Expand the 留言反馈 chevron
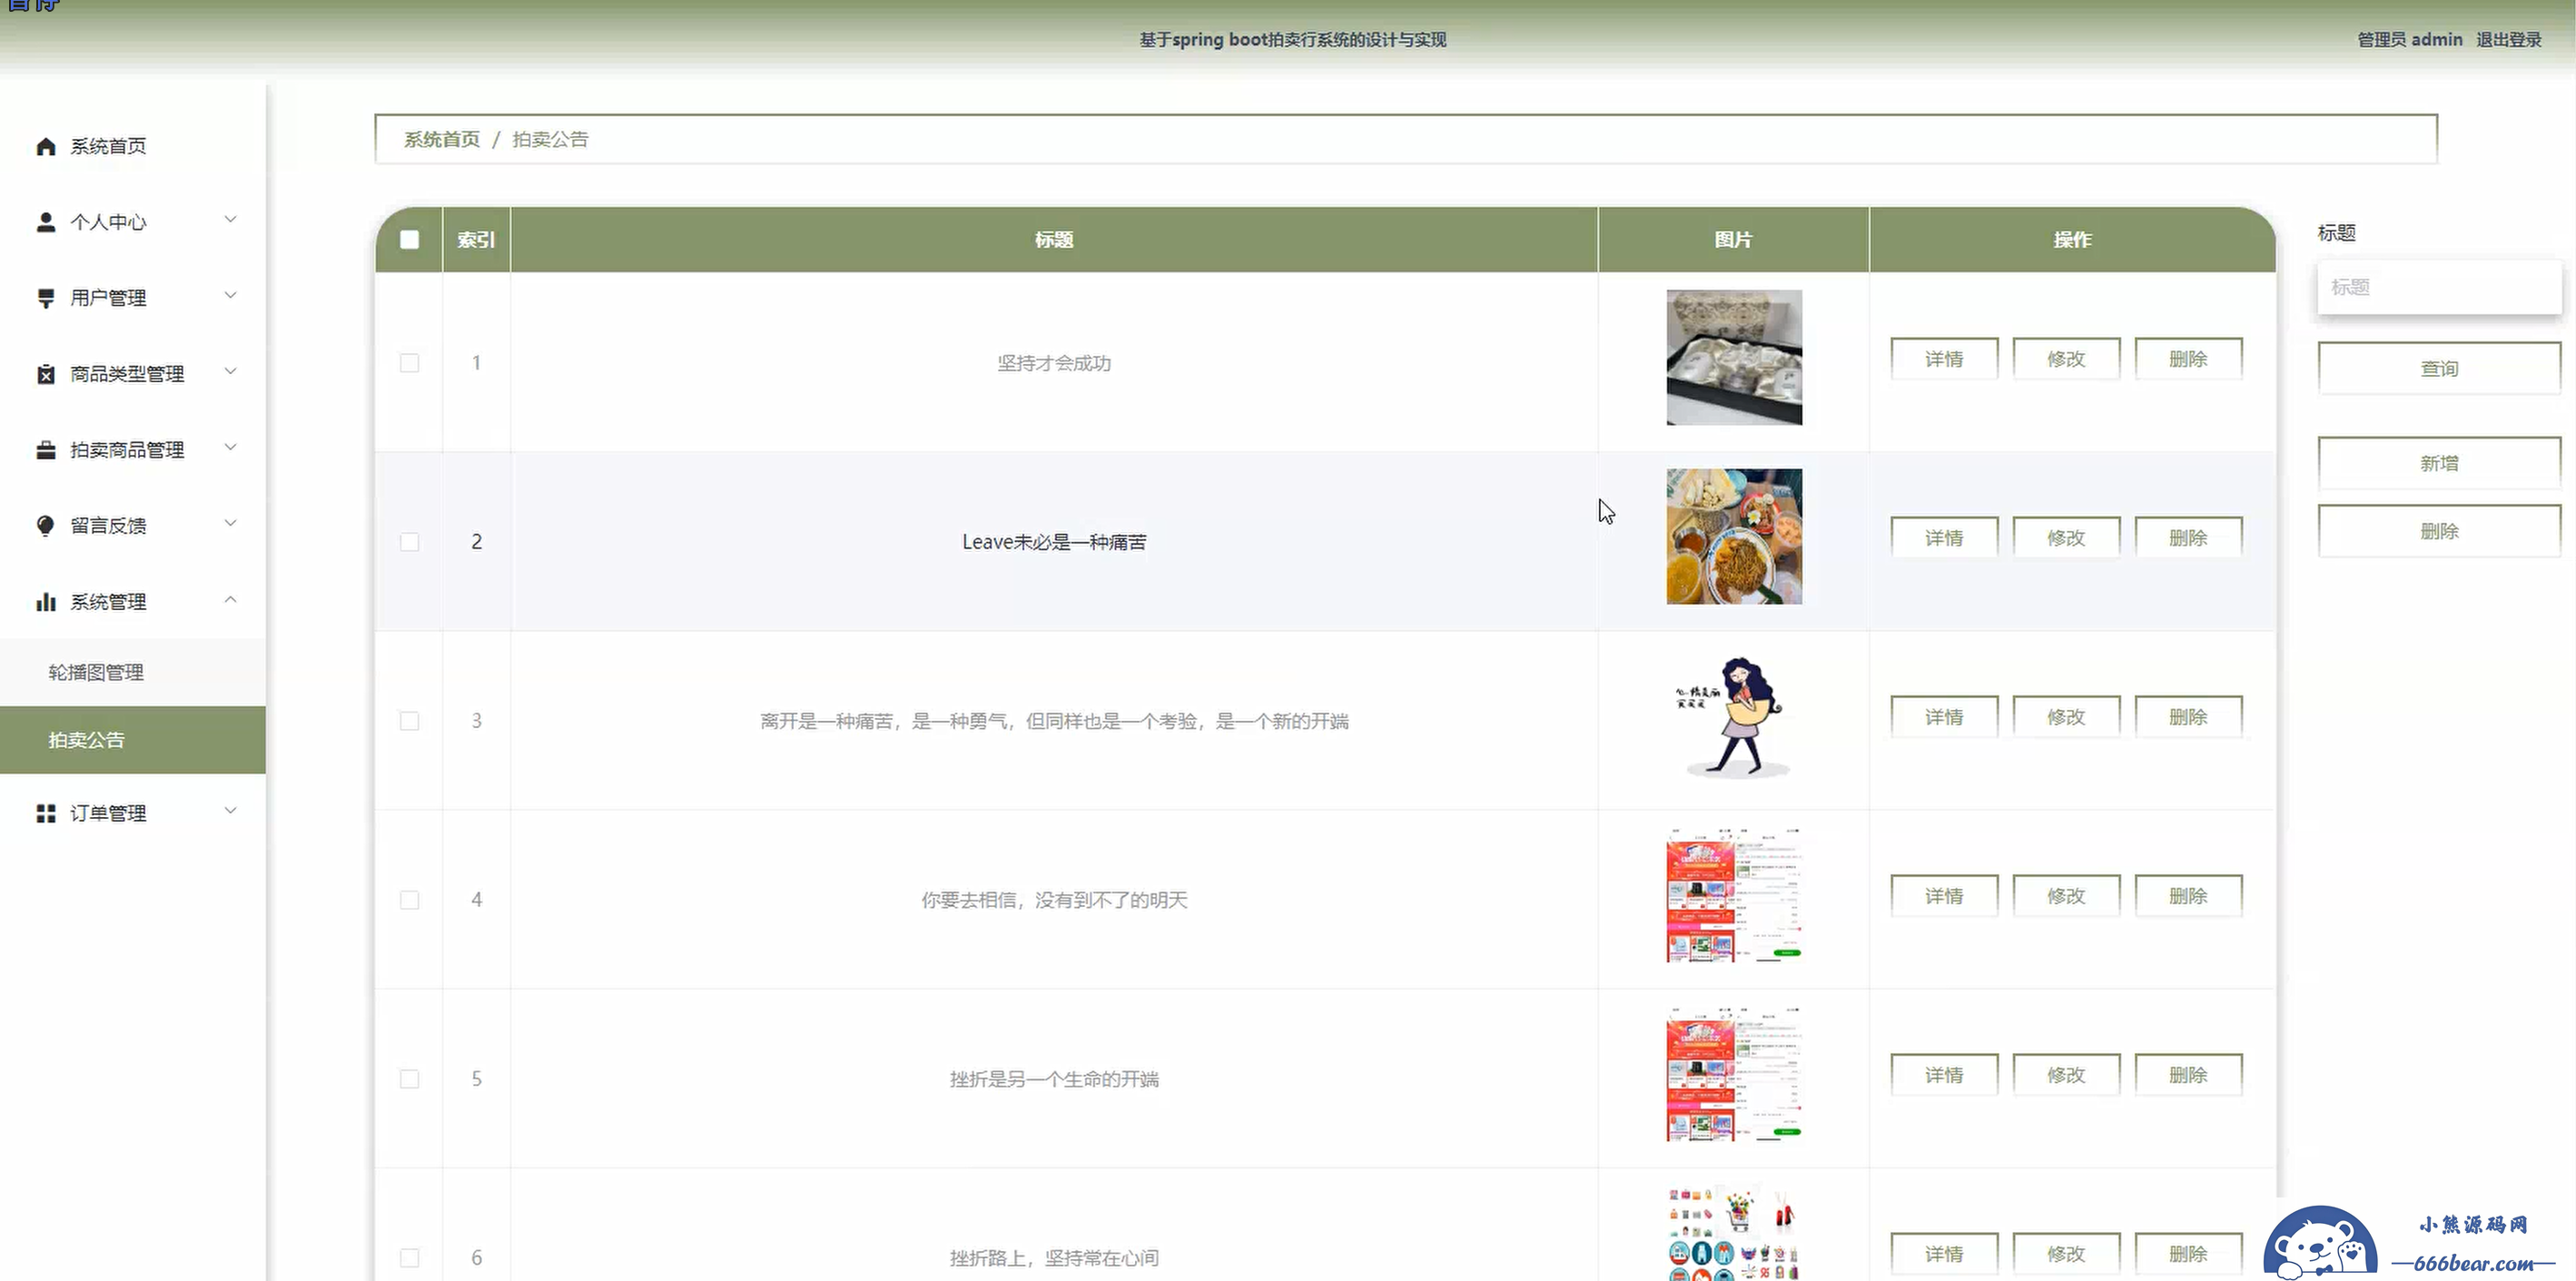This screenshot has width=2576, height=1281. pos(230,524)
